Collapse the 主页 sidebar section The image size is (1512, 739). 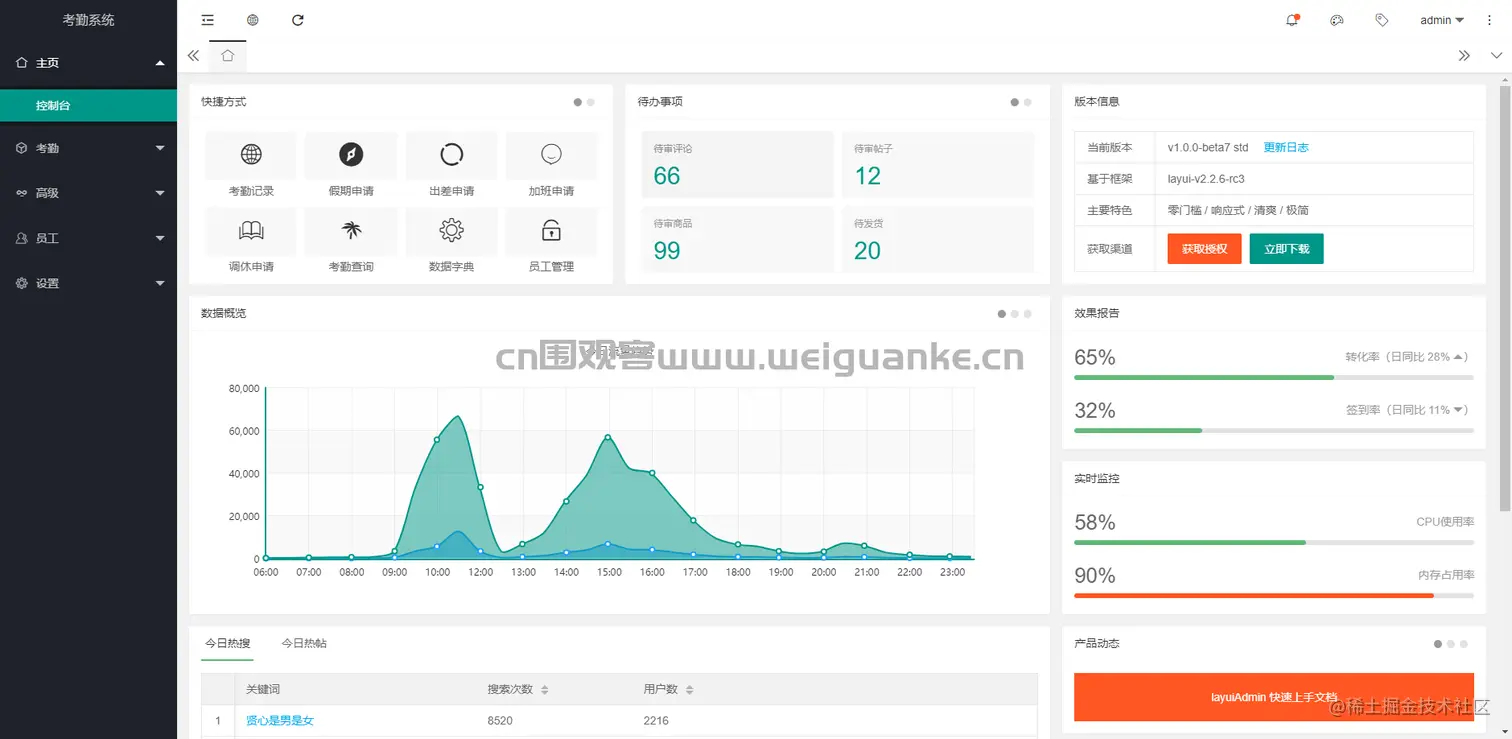coord(88,63)
